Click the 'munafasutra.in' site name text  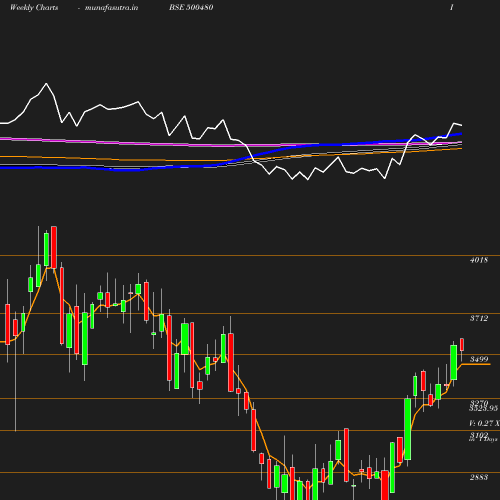pyautogui.click(x=111, y=8)
